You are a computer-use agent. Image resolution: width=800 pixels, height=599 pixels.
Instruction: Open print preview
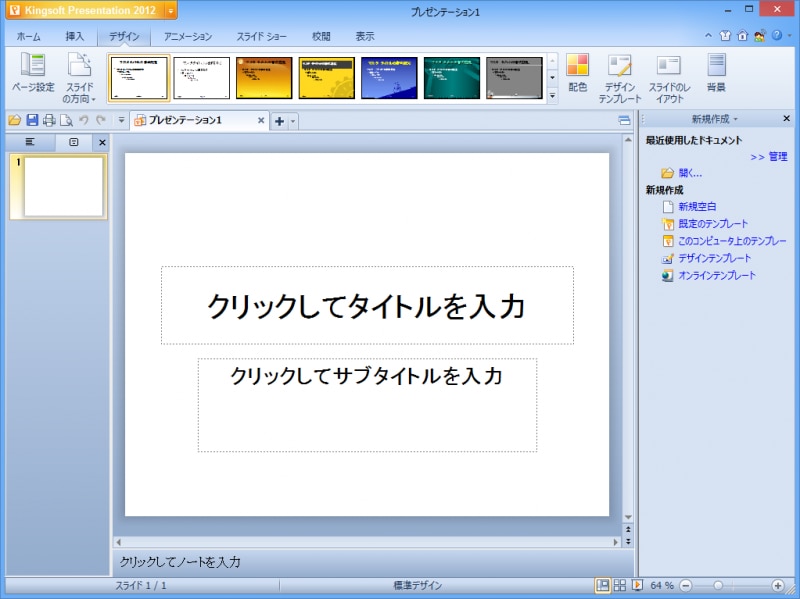point(64,120)
